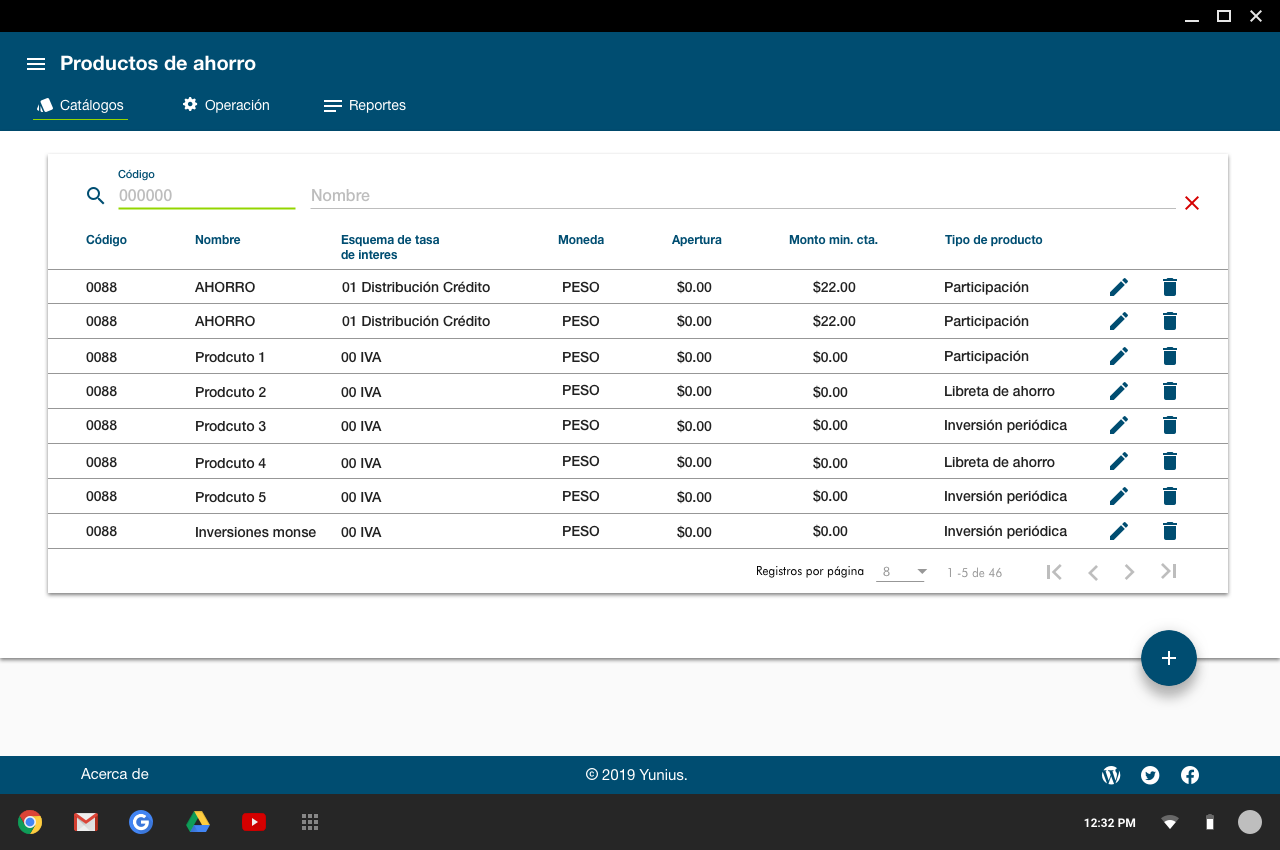
Task: Edit the Prodcuto 1 row
Action: point(1119,356)
